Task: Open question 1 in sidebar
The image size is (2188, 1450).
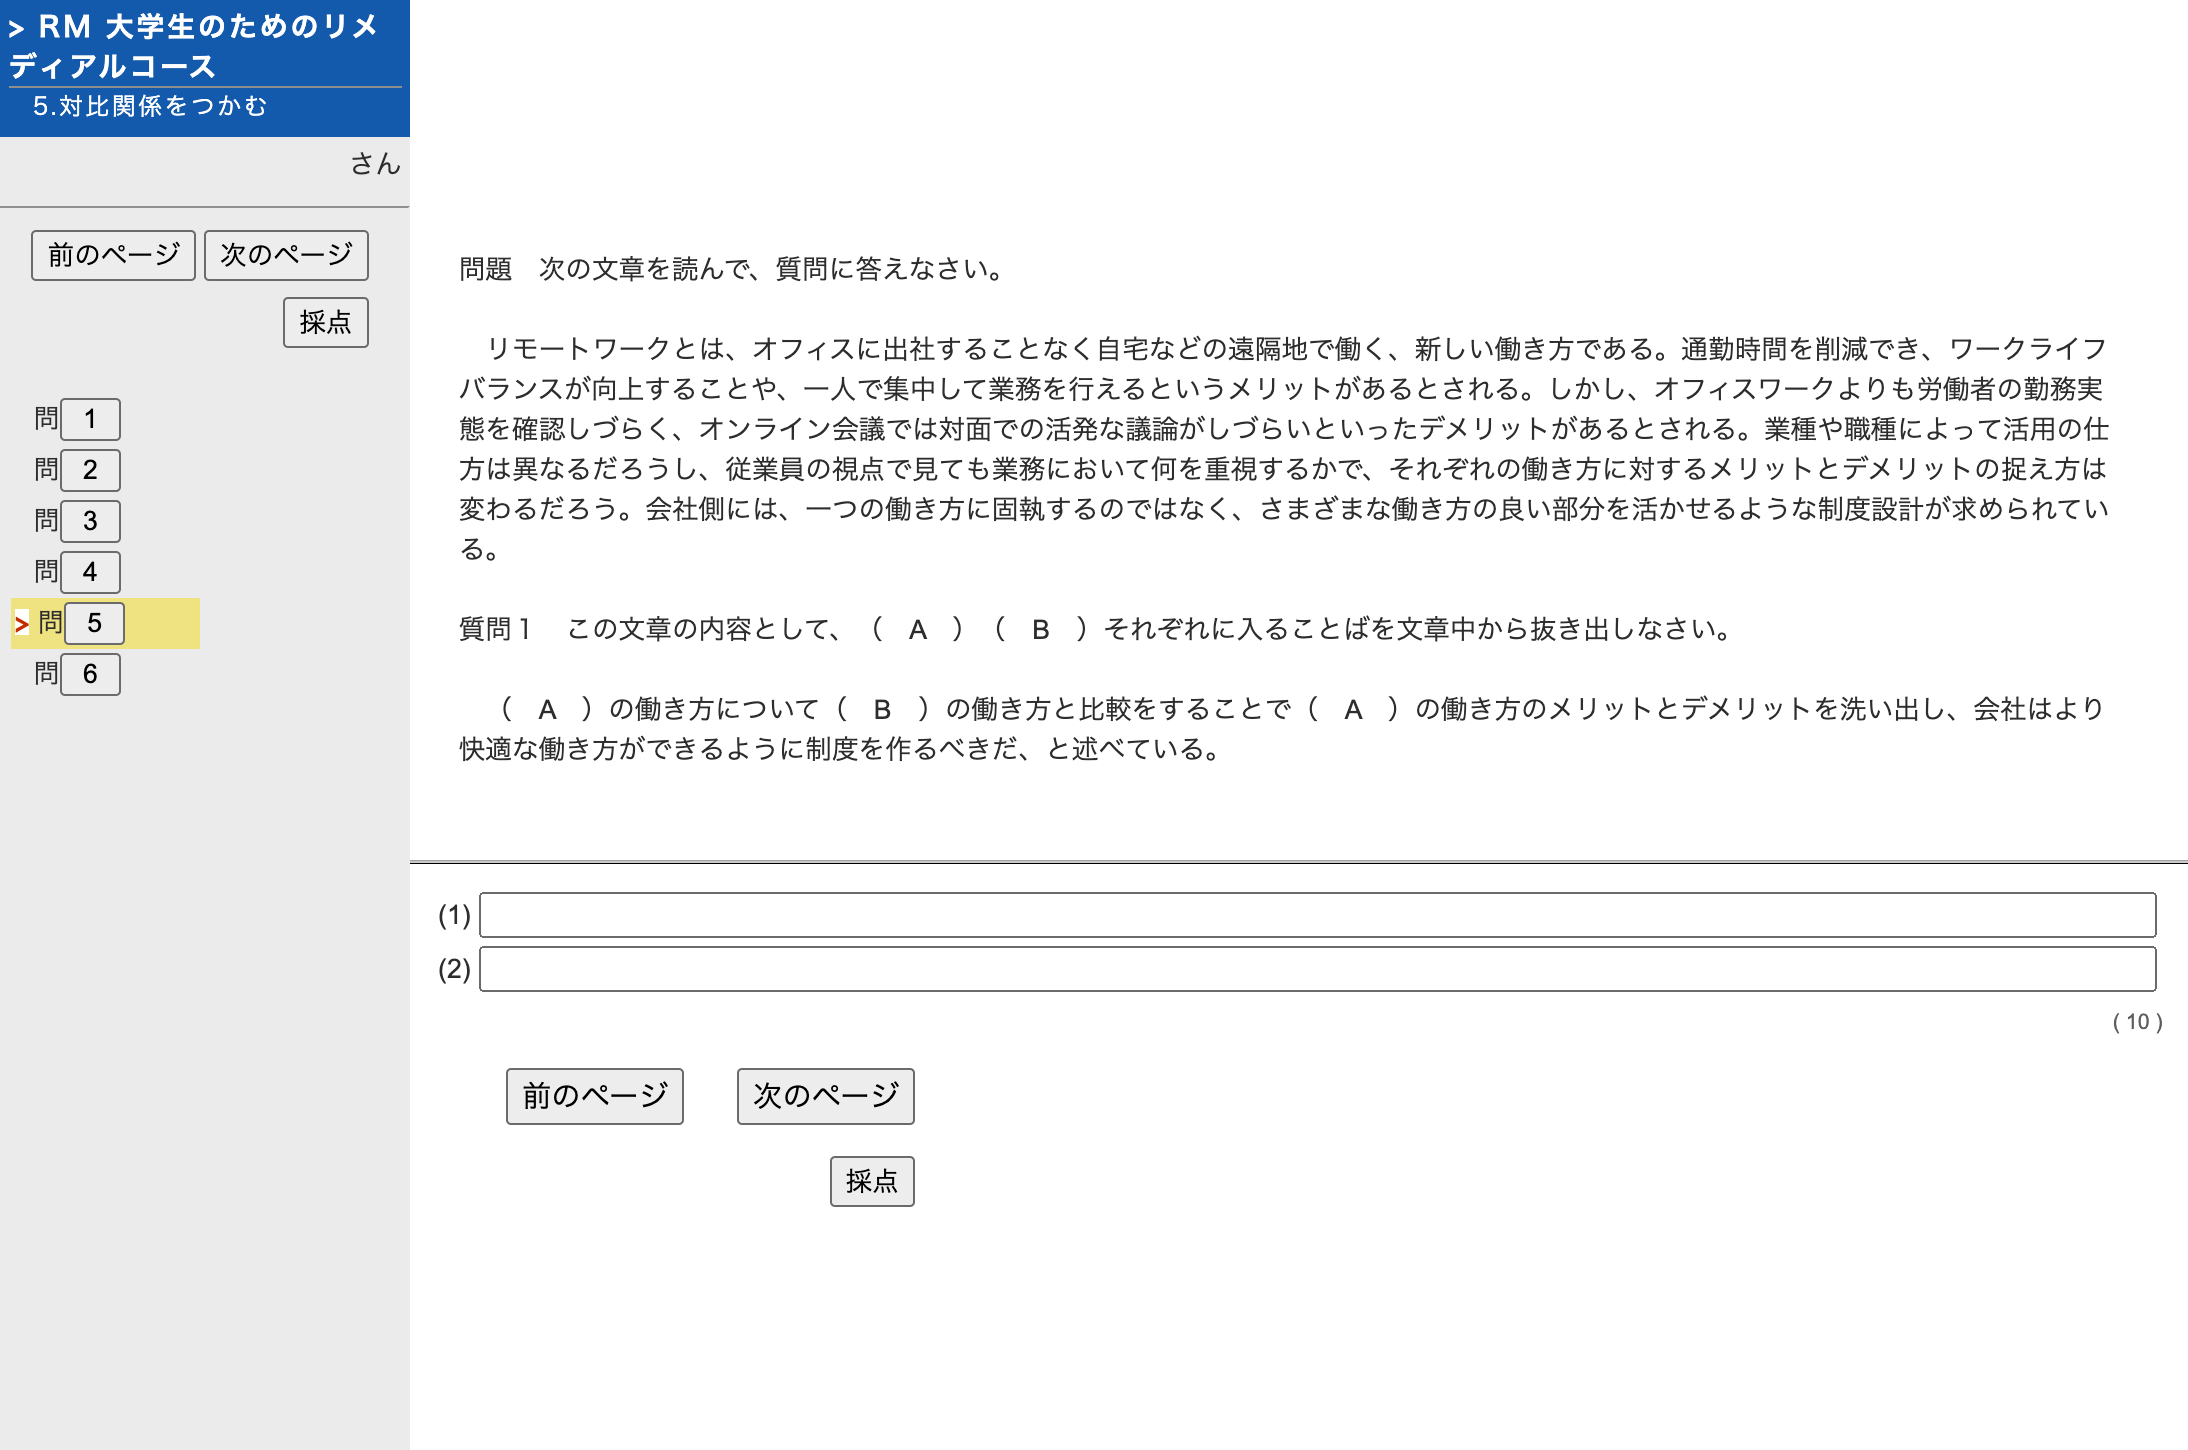Action: pyautogui.click(x=90, y=419)
